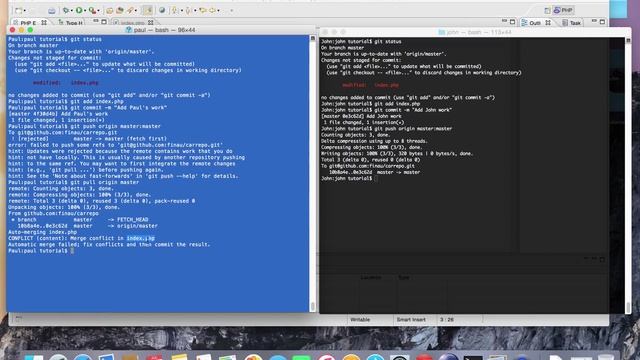Open the New wizard dropdown arrow
This screenshot has width=640, height=360.
[x=24, y=10]
